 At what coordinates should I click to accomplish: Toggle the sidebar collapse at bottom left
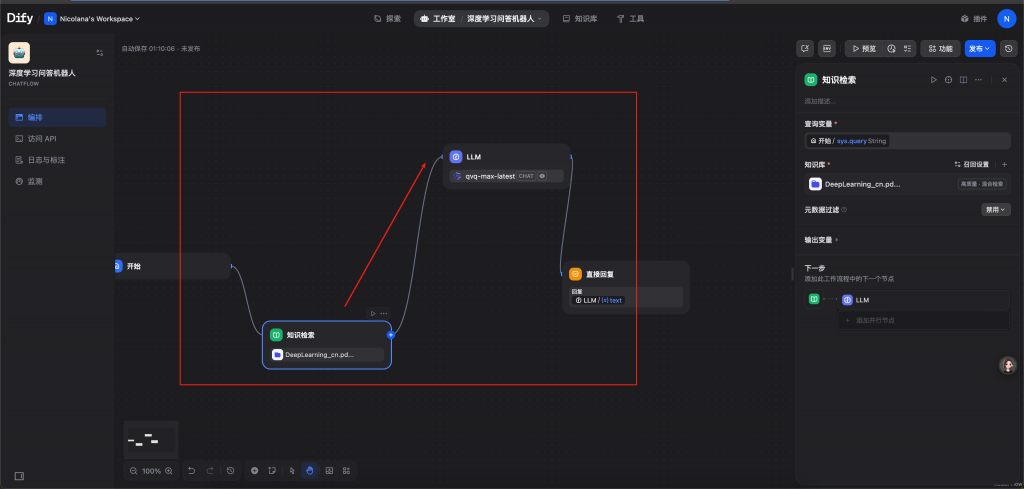pyautogui.click(x=19, y=475)
